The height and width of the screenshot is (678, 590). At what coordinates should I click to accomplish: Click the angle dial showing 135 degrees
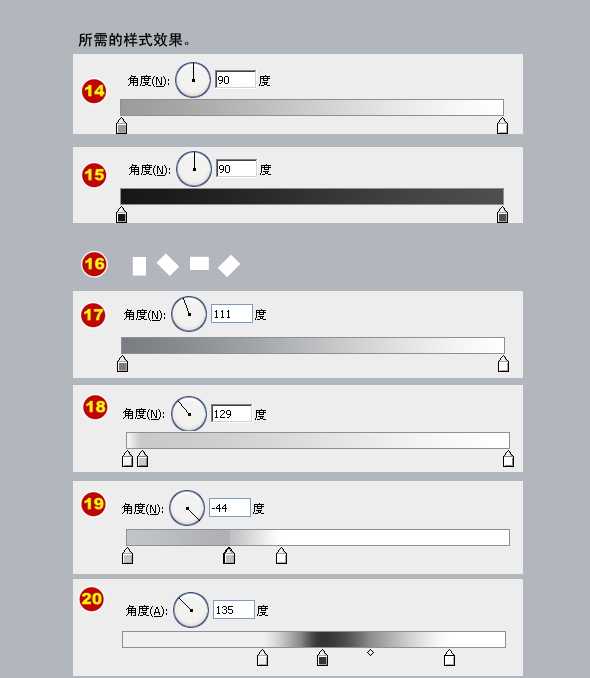coord(191,610)
